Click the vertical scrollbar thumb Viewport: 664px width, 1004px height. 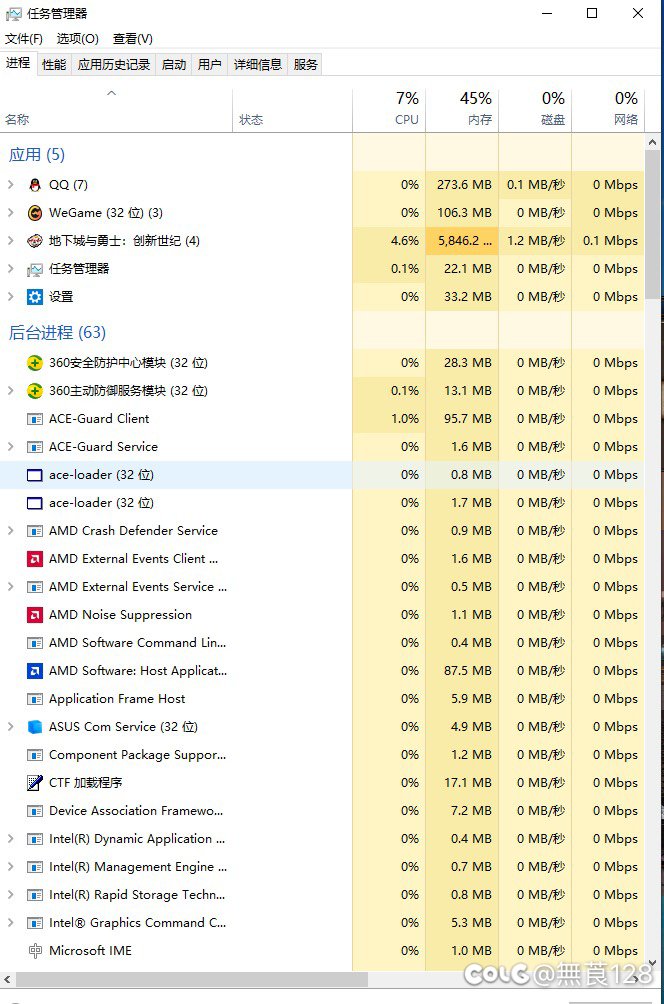[x=652, y=224]
